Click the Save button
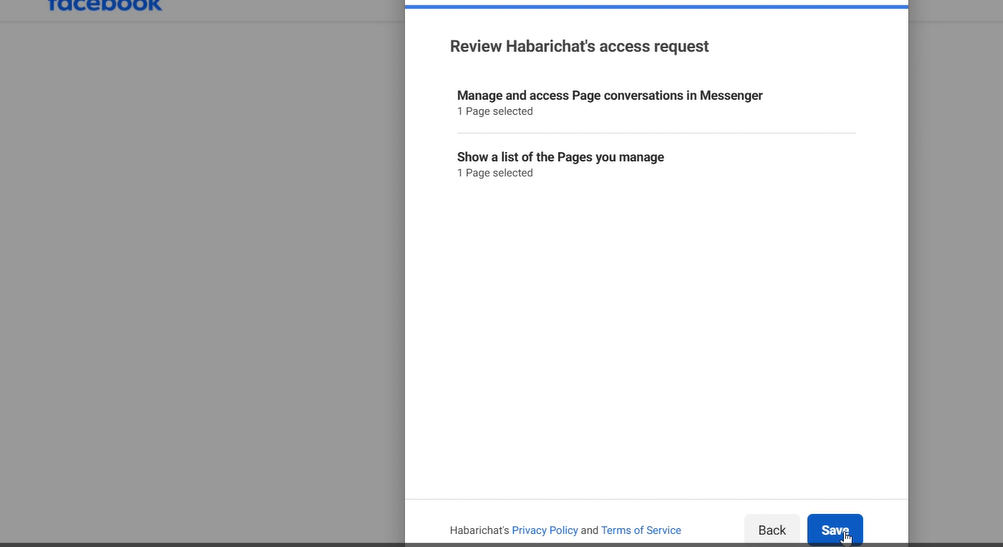The image size is (1003, 547). pos(834,530)
